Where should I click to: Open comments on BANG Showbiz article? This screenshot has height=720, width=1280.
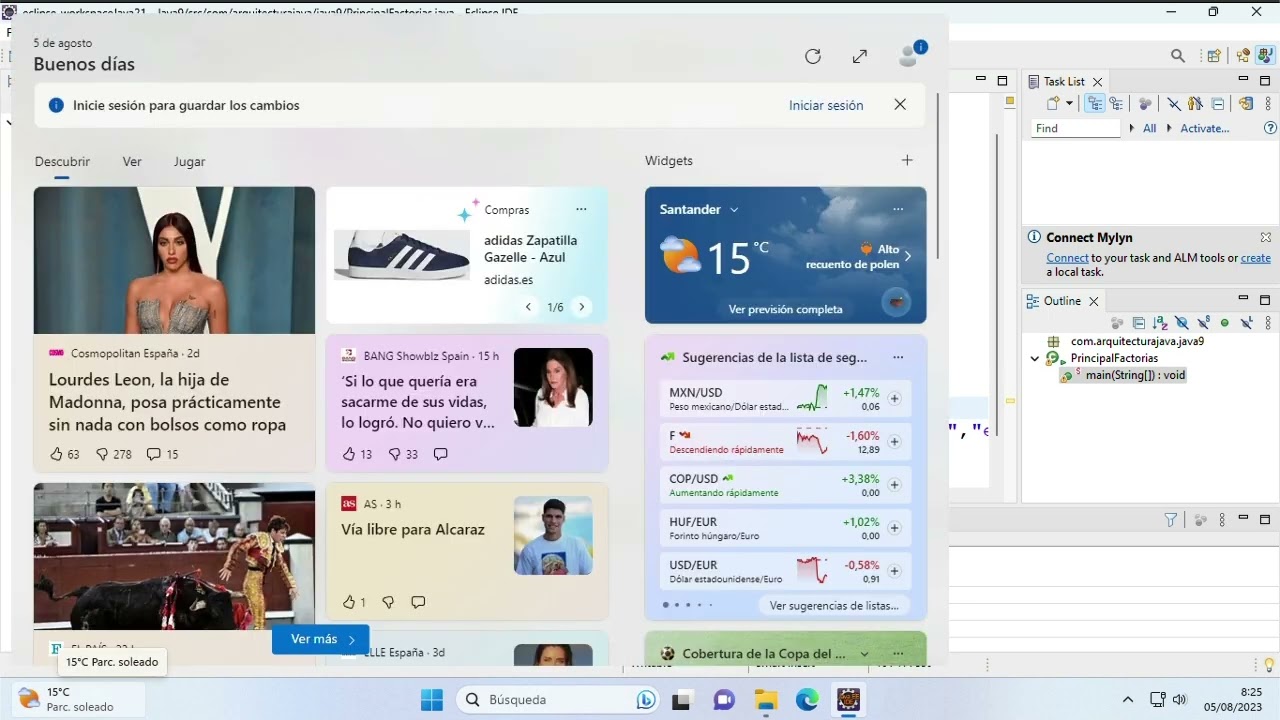440,454
